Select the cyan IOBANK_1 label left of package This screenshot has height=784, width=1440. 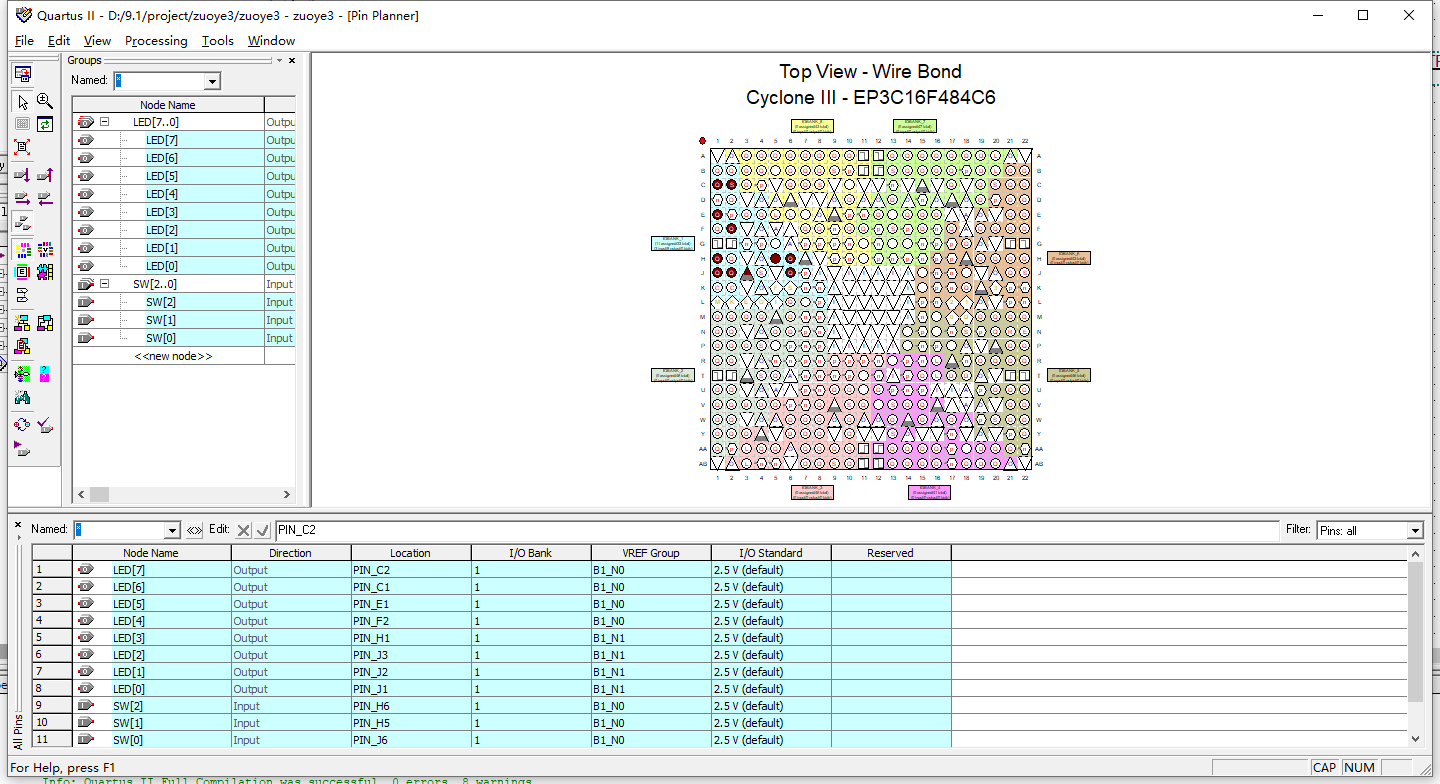click(672, 243)
